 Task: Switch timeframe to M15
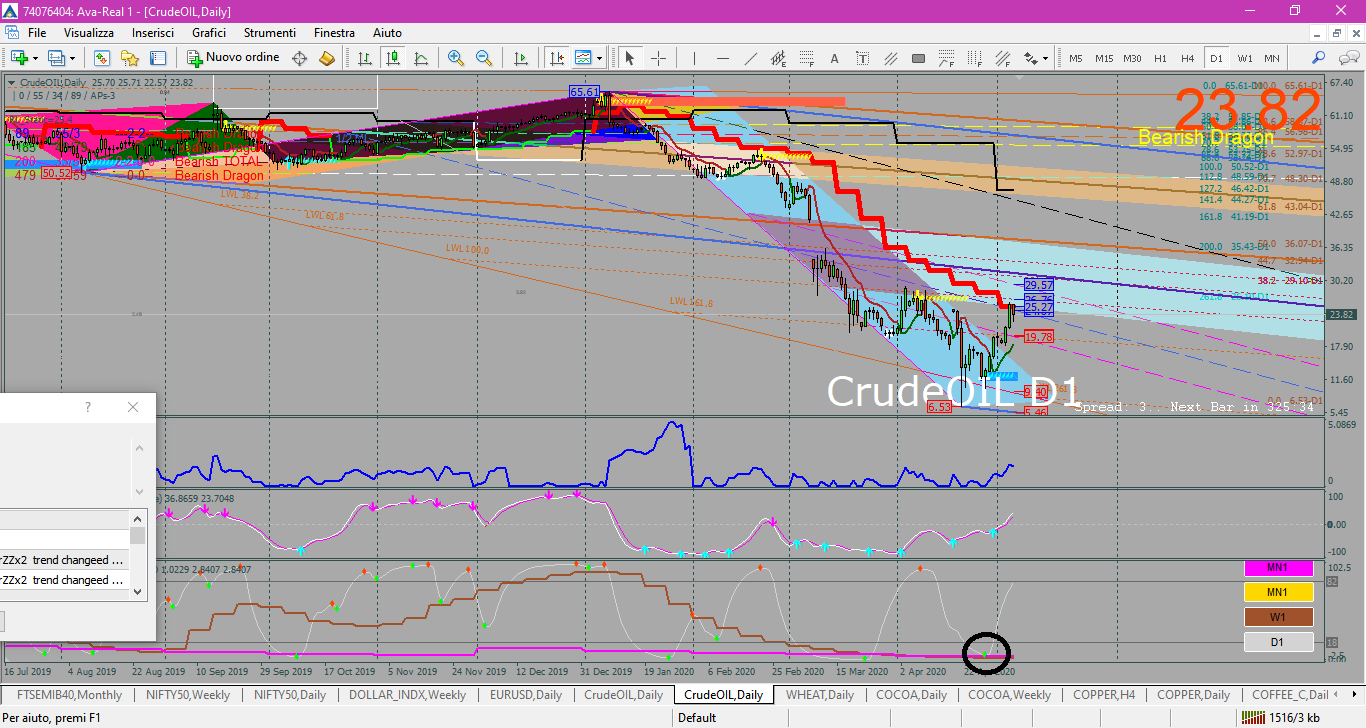(1104, 58)
